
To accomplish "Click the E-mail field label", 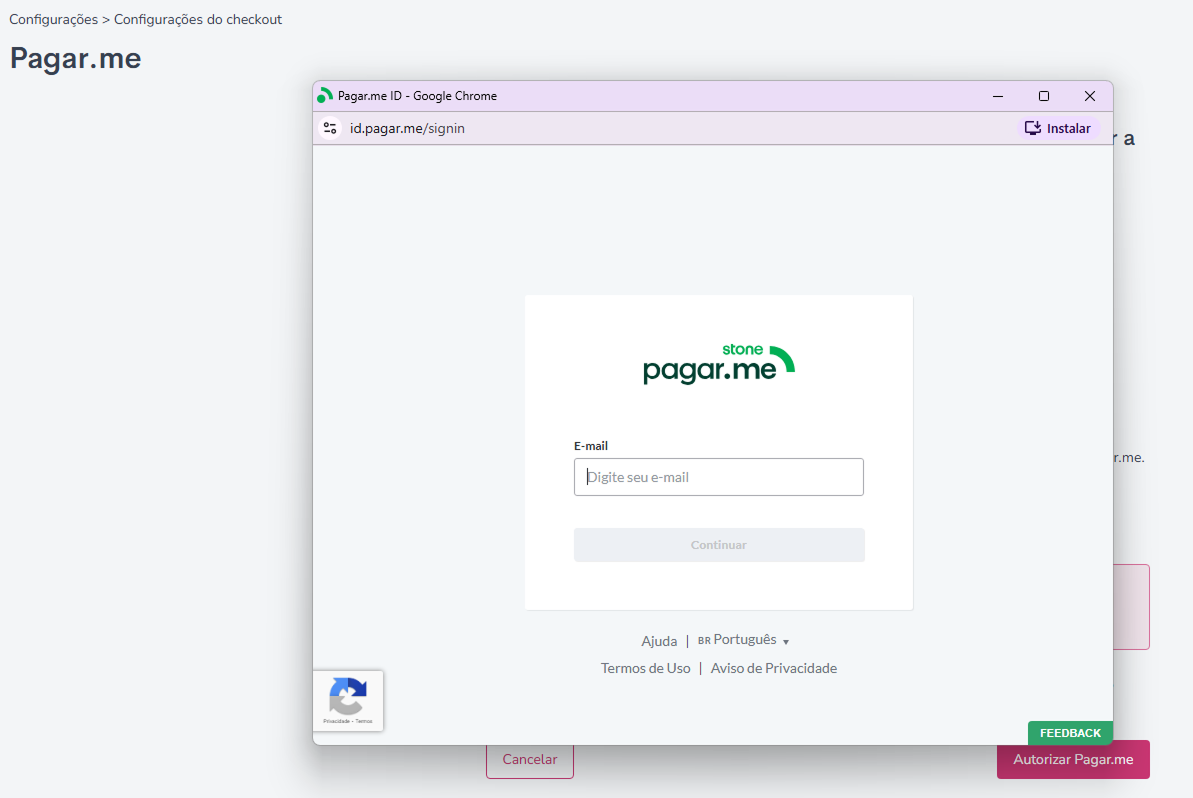I will click(x=590, y=446).
